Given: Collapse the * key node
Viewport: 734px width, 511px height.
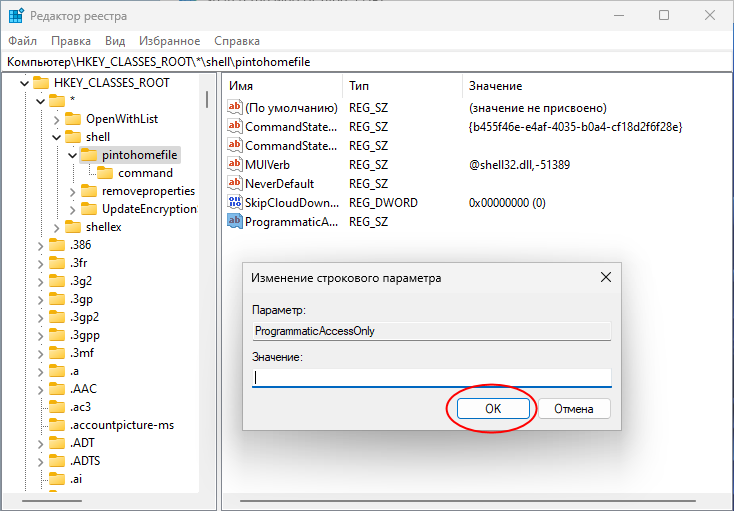Looking at the screenshot, I should 40,101.
